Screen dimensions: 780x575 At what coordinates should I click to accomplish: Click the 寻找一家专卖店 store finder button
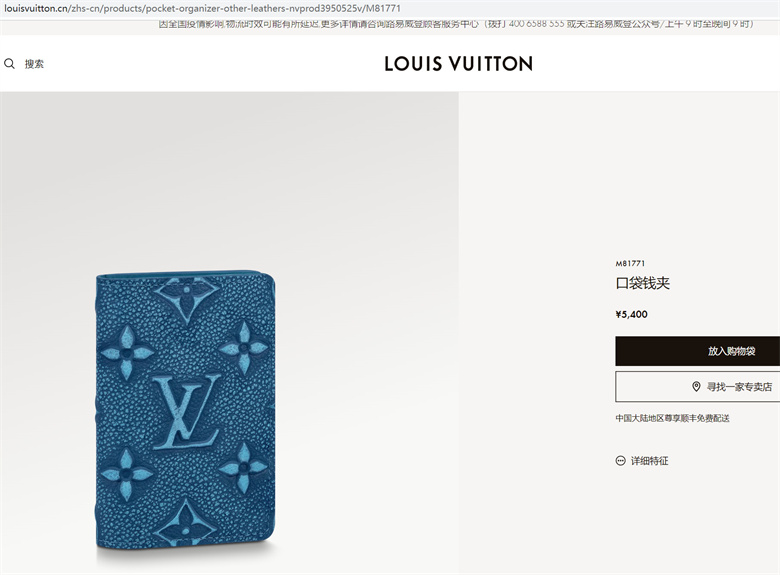pyautogui.click(x=697, y=386)
